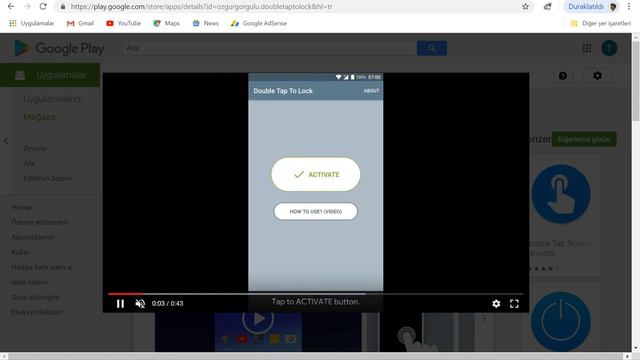This screenshot has height=360, width=640.
Task: Go forward in browser history
Action: (x=27, y=7)
